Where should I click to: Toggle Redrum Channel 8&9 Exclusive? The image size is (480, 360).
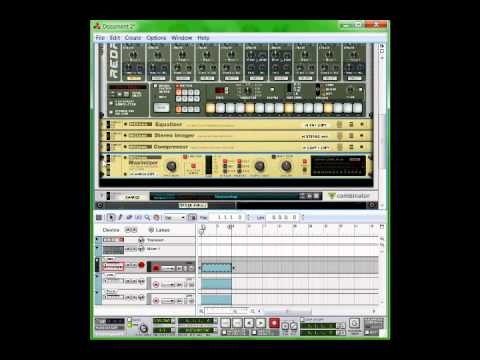point(111,112)
